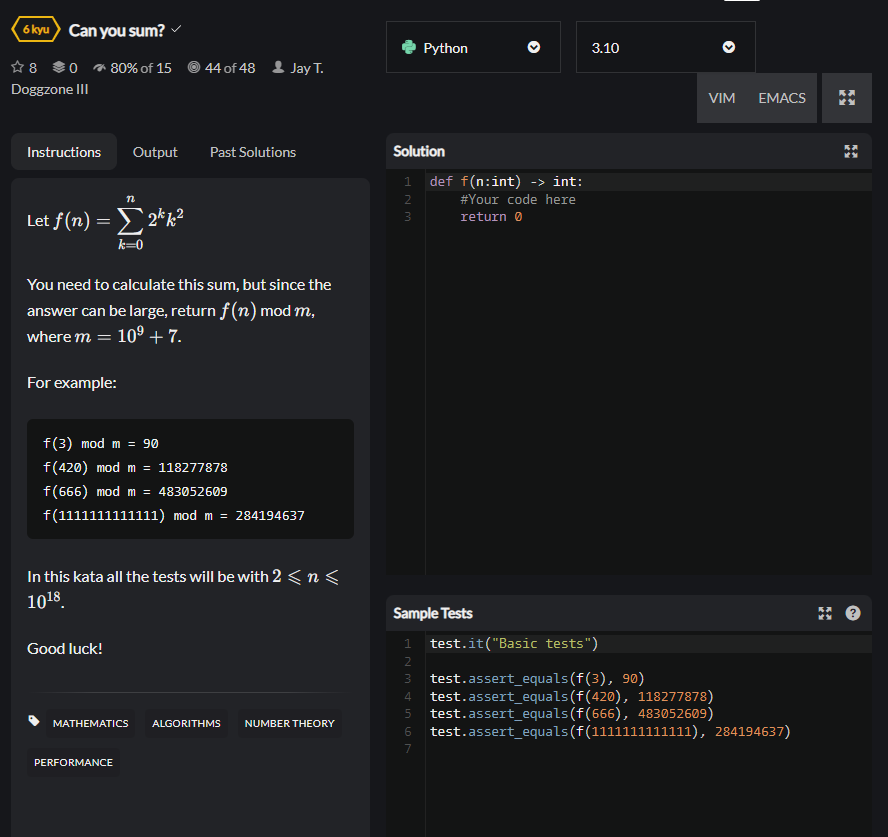Screen dimensions: 888x837
Task: Click the 6 kyu rank badge
Action: 36,29
